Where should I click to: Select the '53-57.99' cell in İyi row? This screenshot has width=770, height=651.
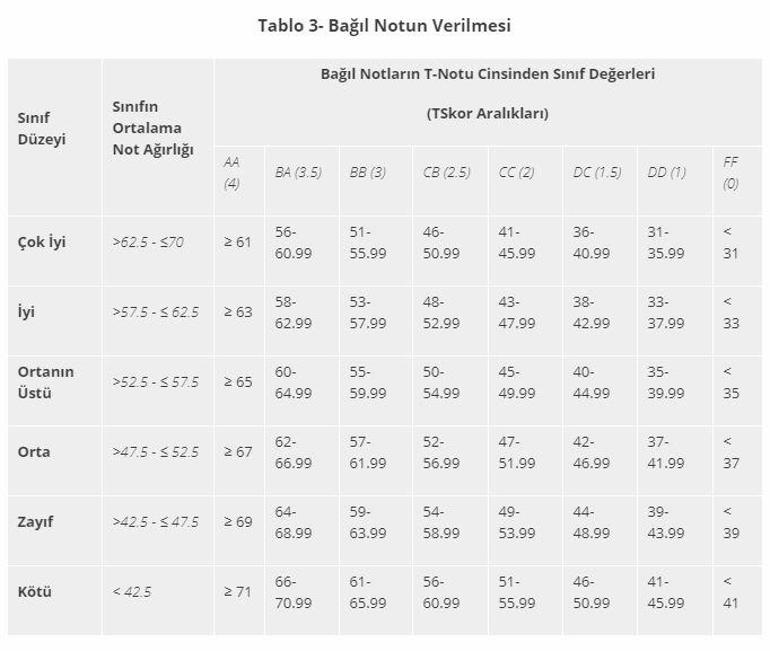368,312
